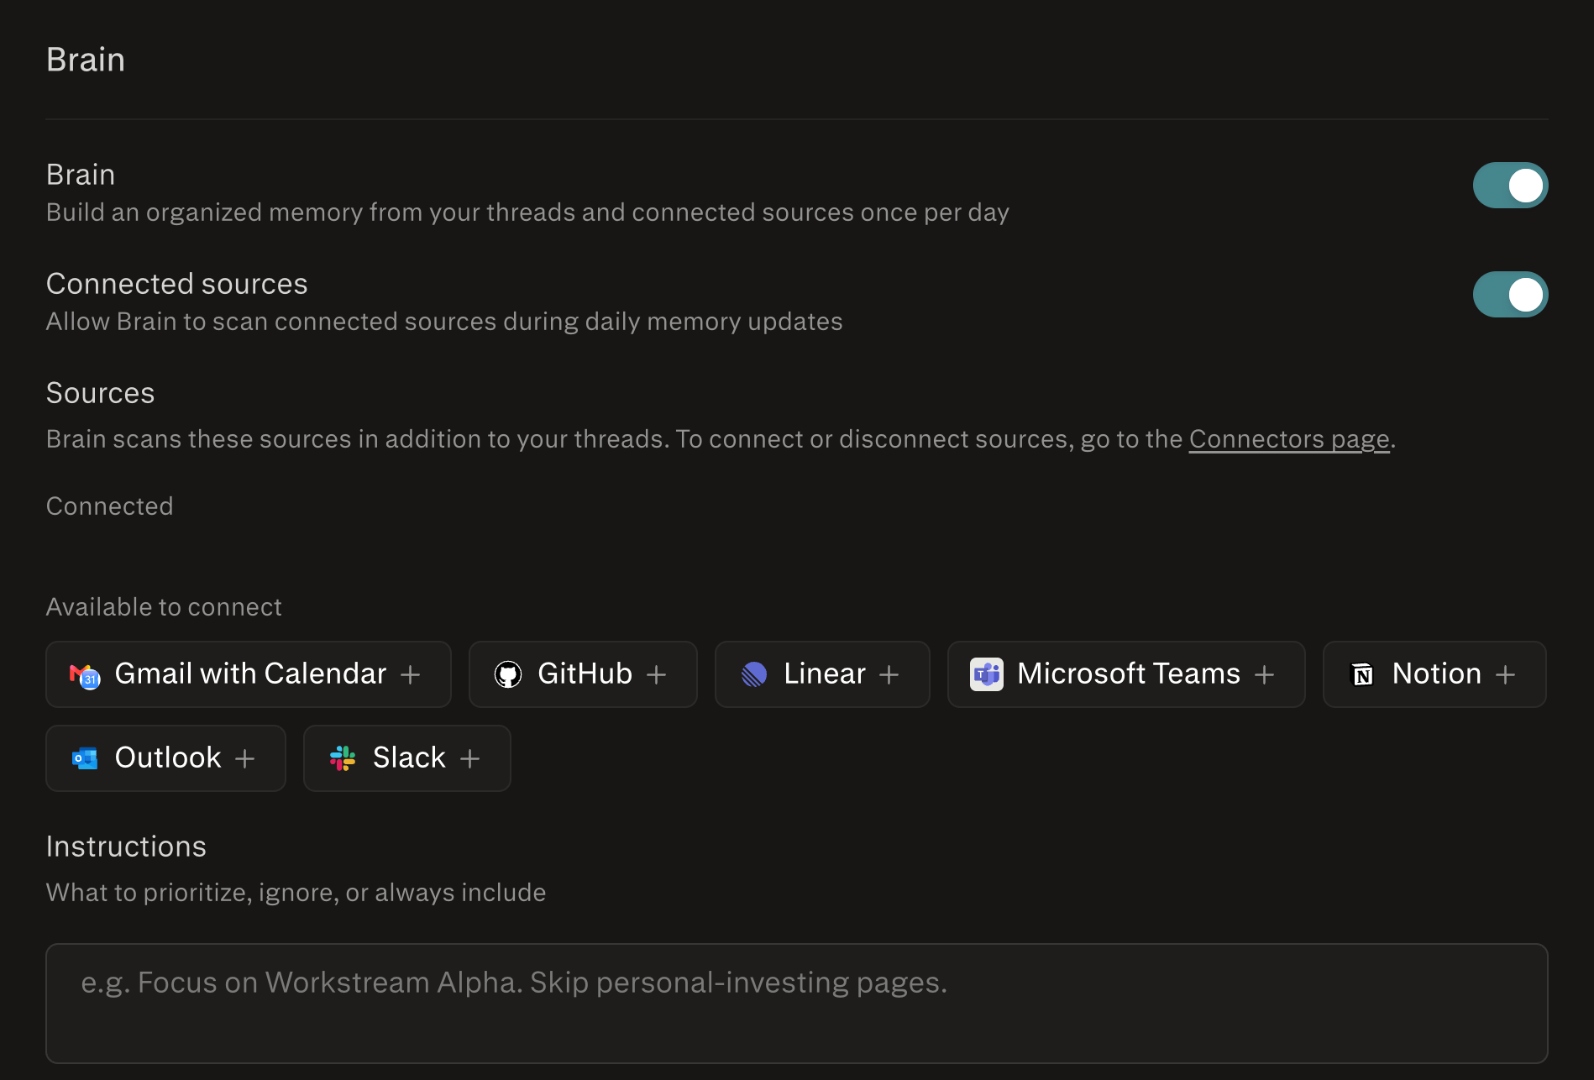The height and width of the screenshot is (1080, 1594).
Task: Add Gmail with Calendar using its plus icon
Action: tap(410, 675)
